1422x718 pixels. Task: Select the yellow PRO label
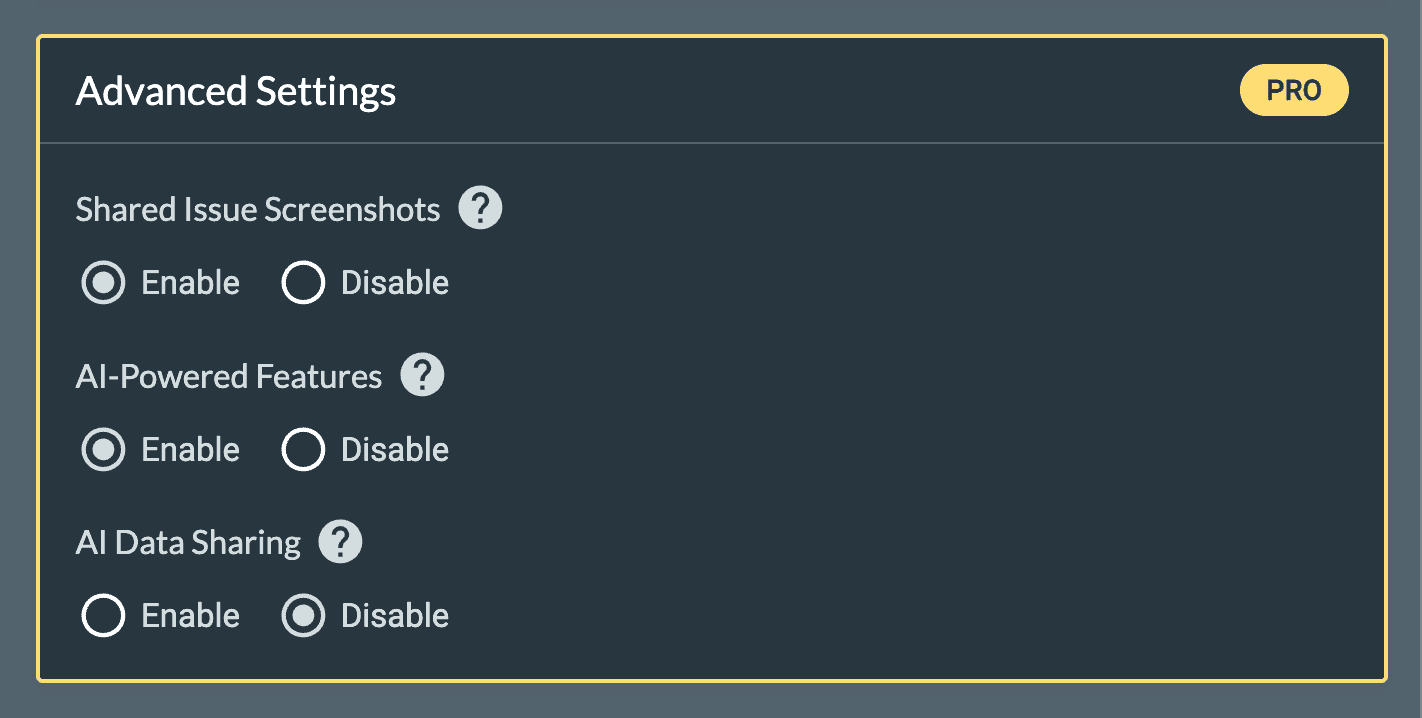[x=1294, y=90]
